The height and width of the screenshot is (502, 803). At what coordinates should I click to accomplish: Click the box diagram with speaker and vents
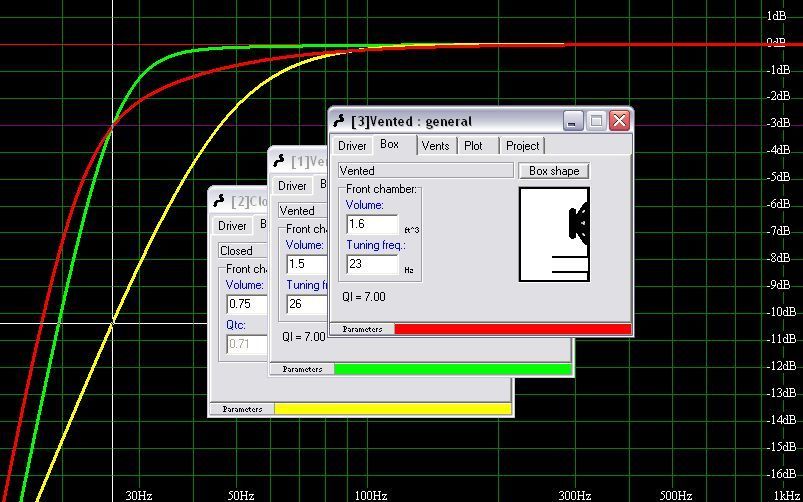[554, 234]
